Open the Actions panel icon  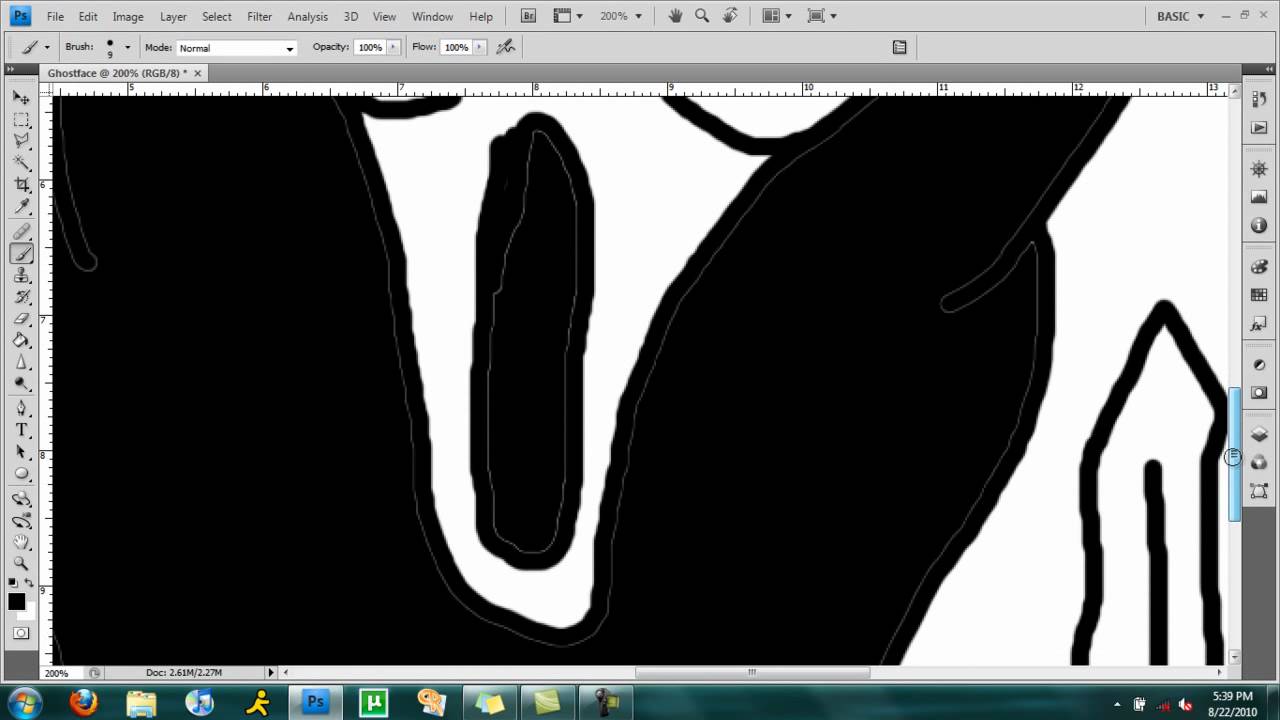tap(1259, 128)
